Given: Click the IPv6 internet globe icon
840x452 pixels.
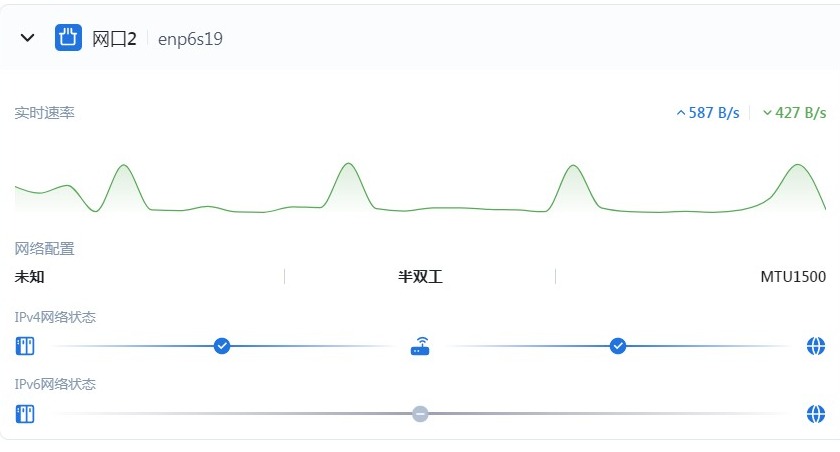Looking at the screenshot, I should (x=816, y=413).
